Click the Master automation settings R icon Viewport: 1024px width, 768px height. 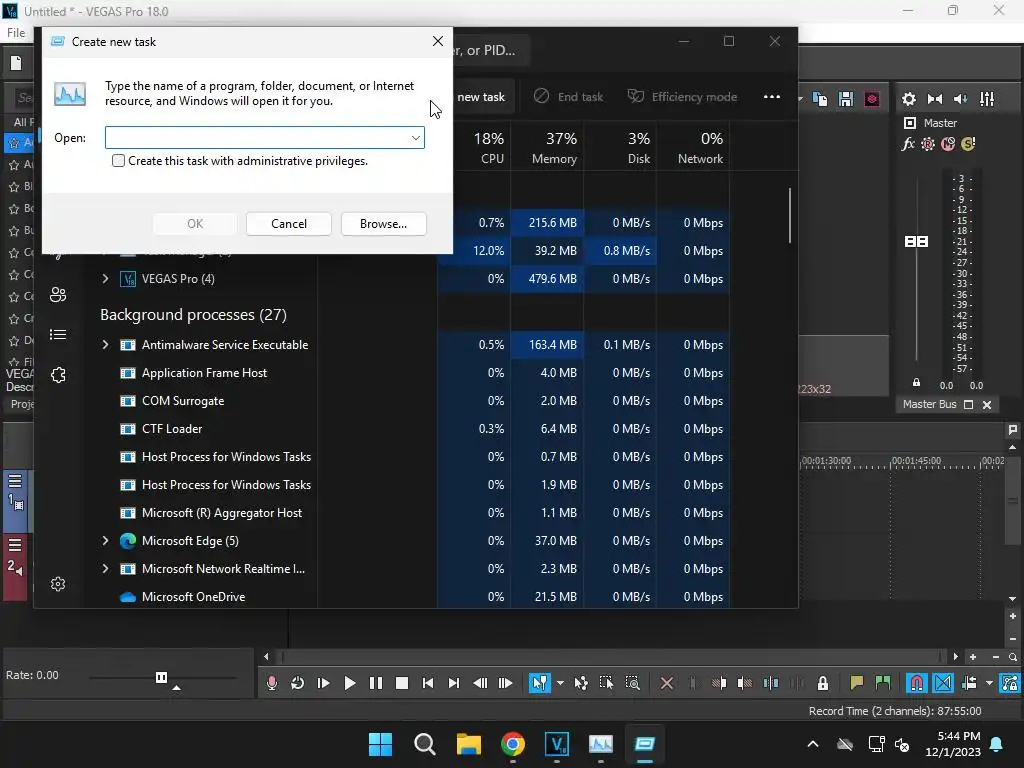pos(928,144)
